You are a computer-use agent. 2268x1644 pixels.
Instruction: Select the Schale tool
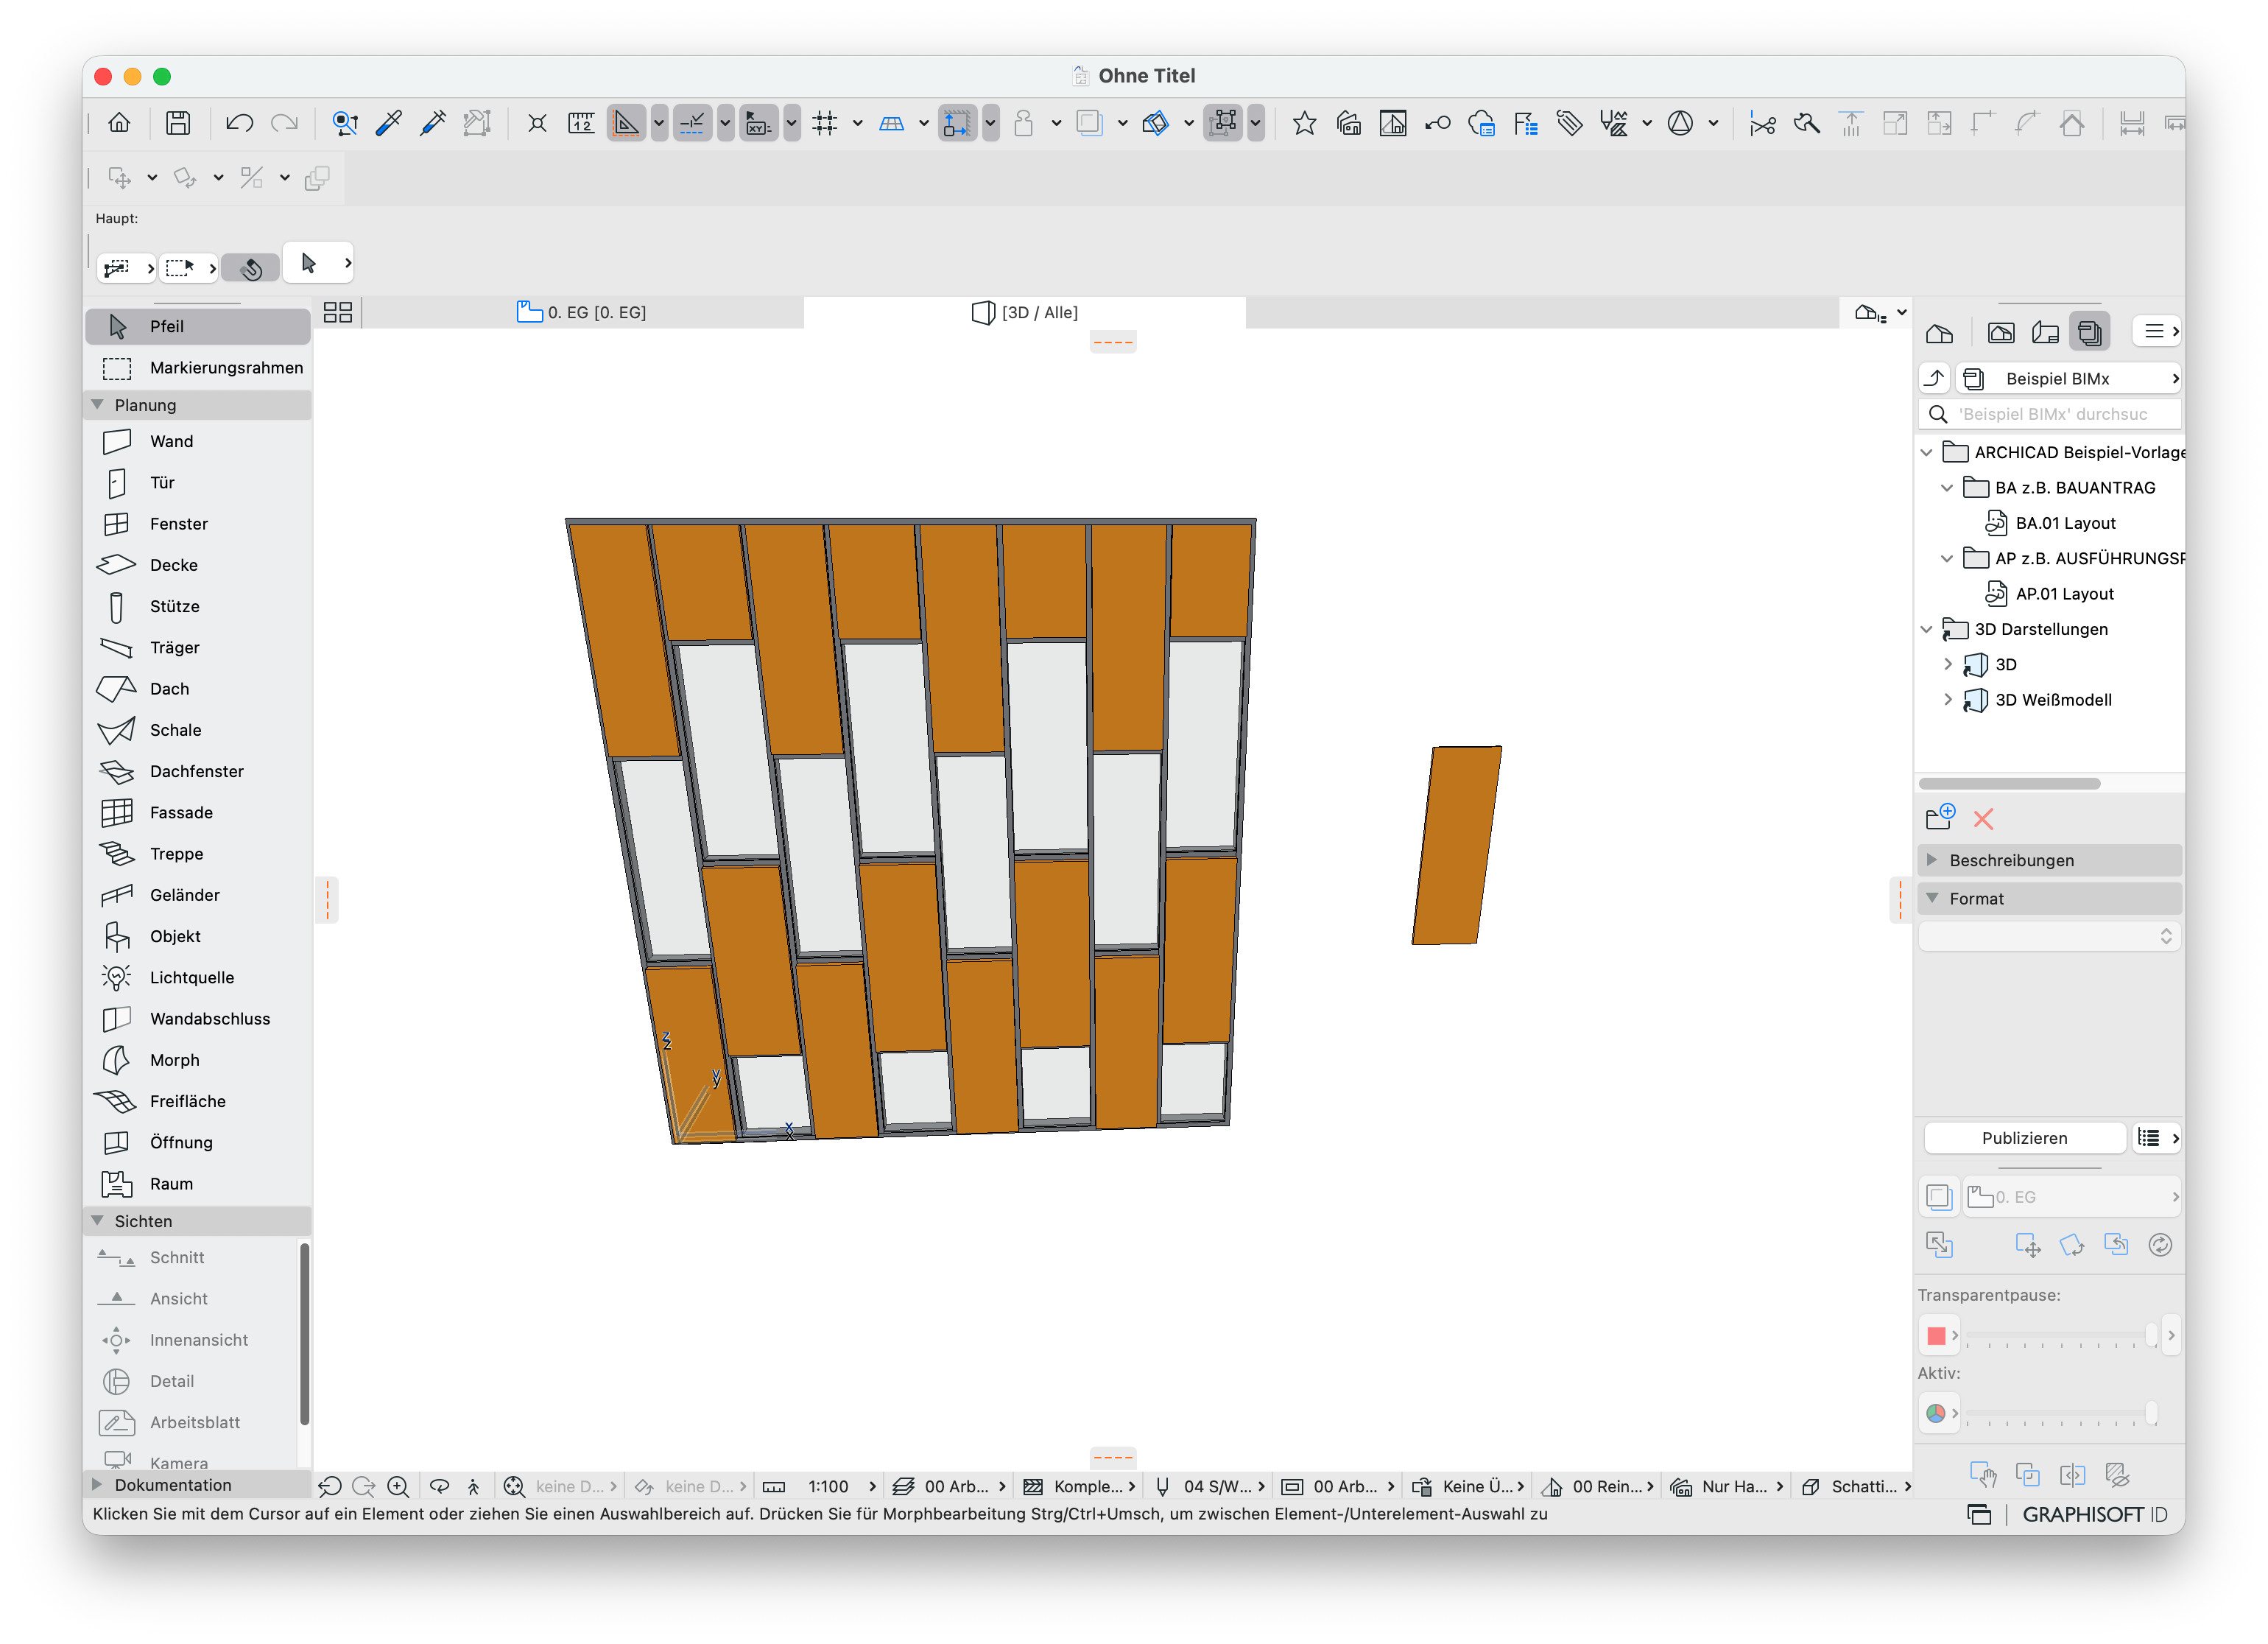[x=197, y=730]
